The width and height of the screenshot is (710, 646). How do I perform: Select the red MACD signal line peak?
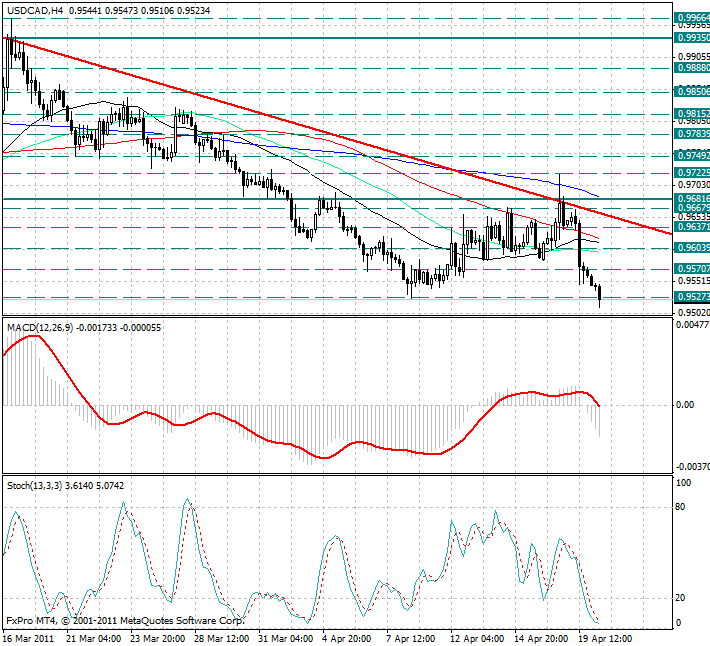(32, 337)
